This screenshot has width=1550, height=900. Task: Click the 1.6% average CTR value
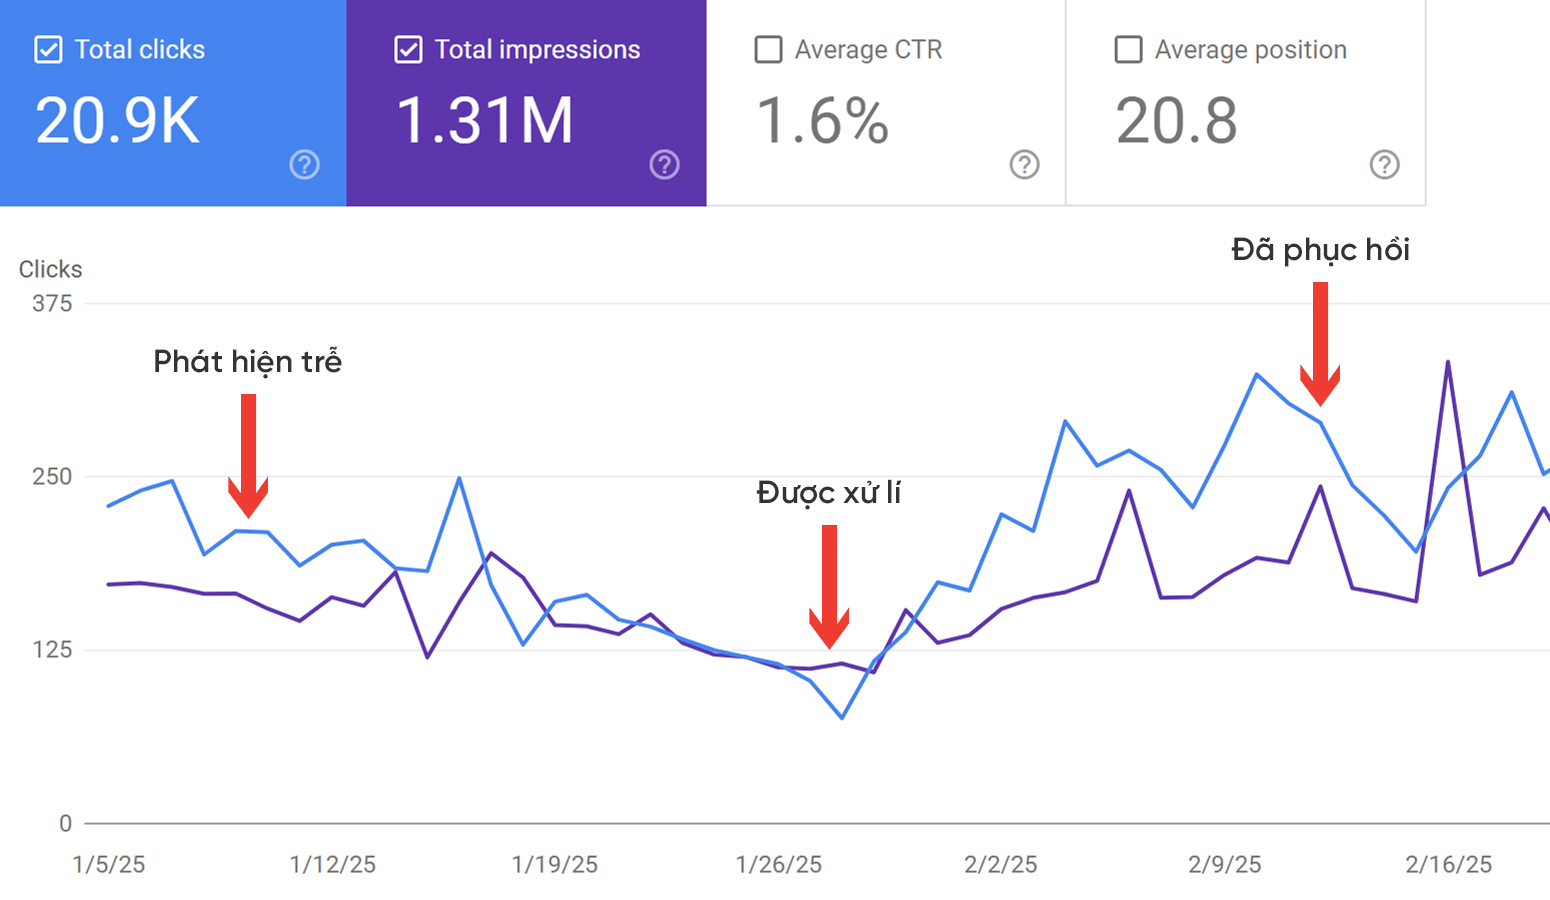pyautogui.click(x=822, y=121)
